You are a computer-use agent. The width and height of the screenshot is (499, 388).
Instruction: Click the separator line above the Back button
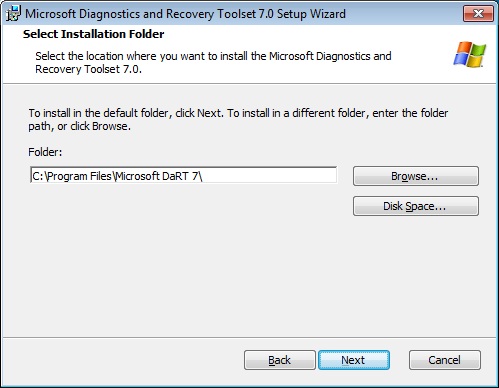249,338
